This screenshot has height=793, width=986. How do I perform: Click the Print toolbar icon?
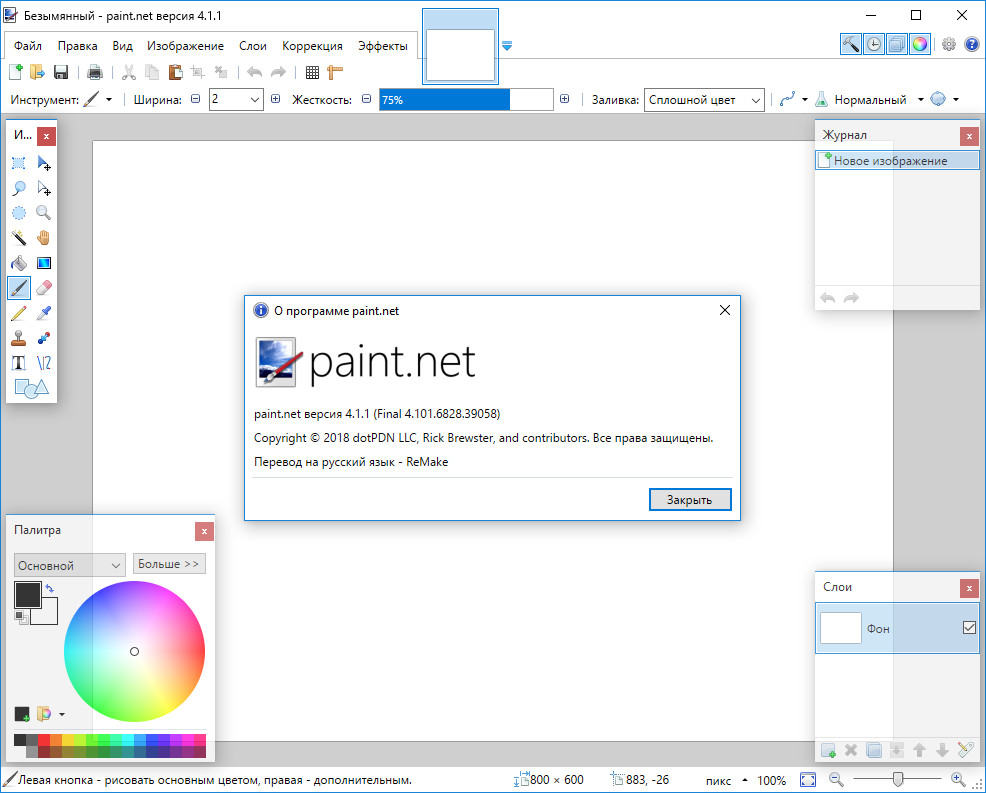pos(95,72)
